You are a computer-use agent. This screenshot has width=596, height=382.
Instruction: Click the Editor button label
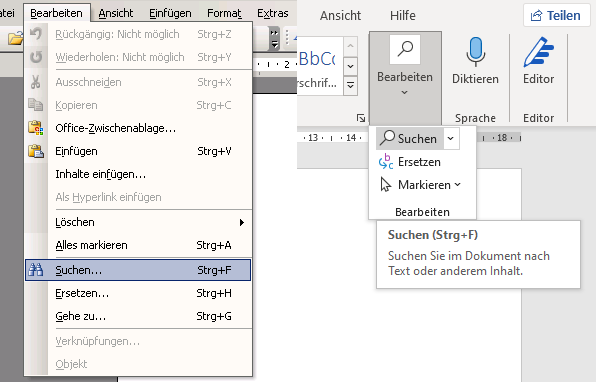click(539, 79)
